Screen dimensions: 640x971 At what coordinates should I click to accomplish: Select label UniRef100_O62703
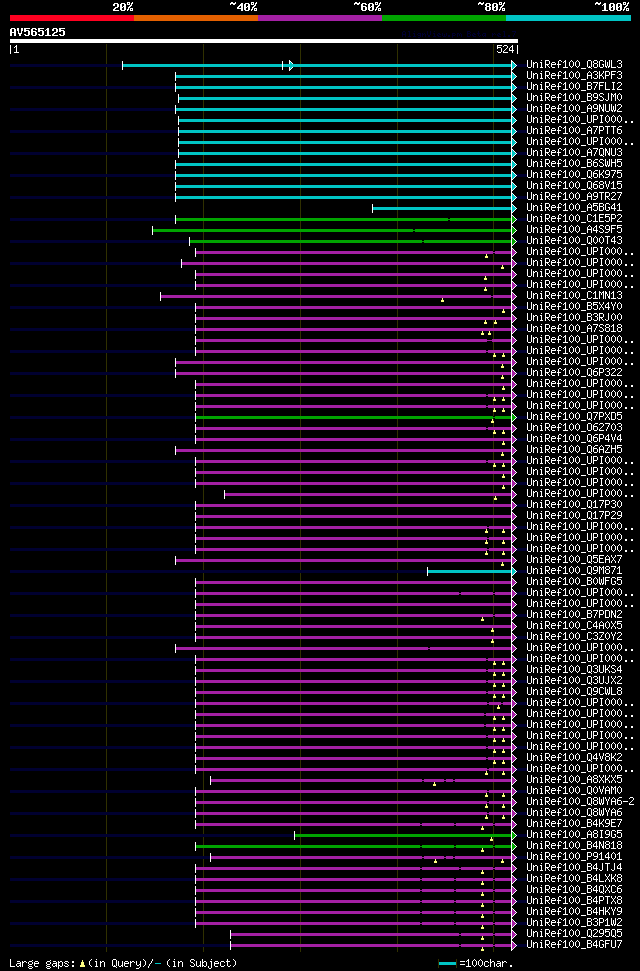(574, 428)
